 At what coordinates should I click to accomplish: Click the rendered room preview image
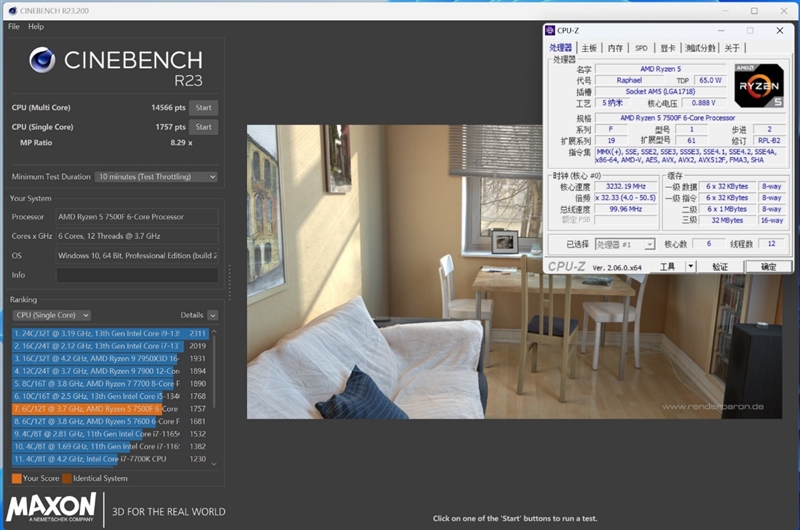pyautogui.click(x=514, y=272)
